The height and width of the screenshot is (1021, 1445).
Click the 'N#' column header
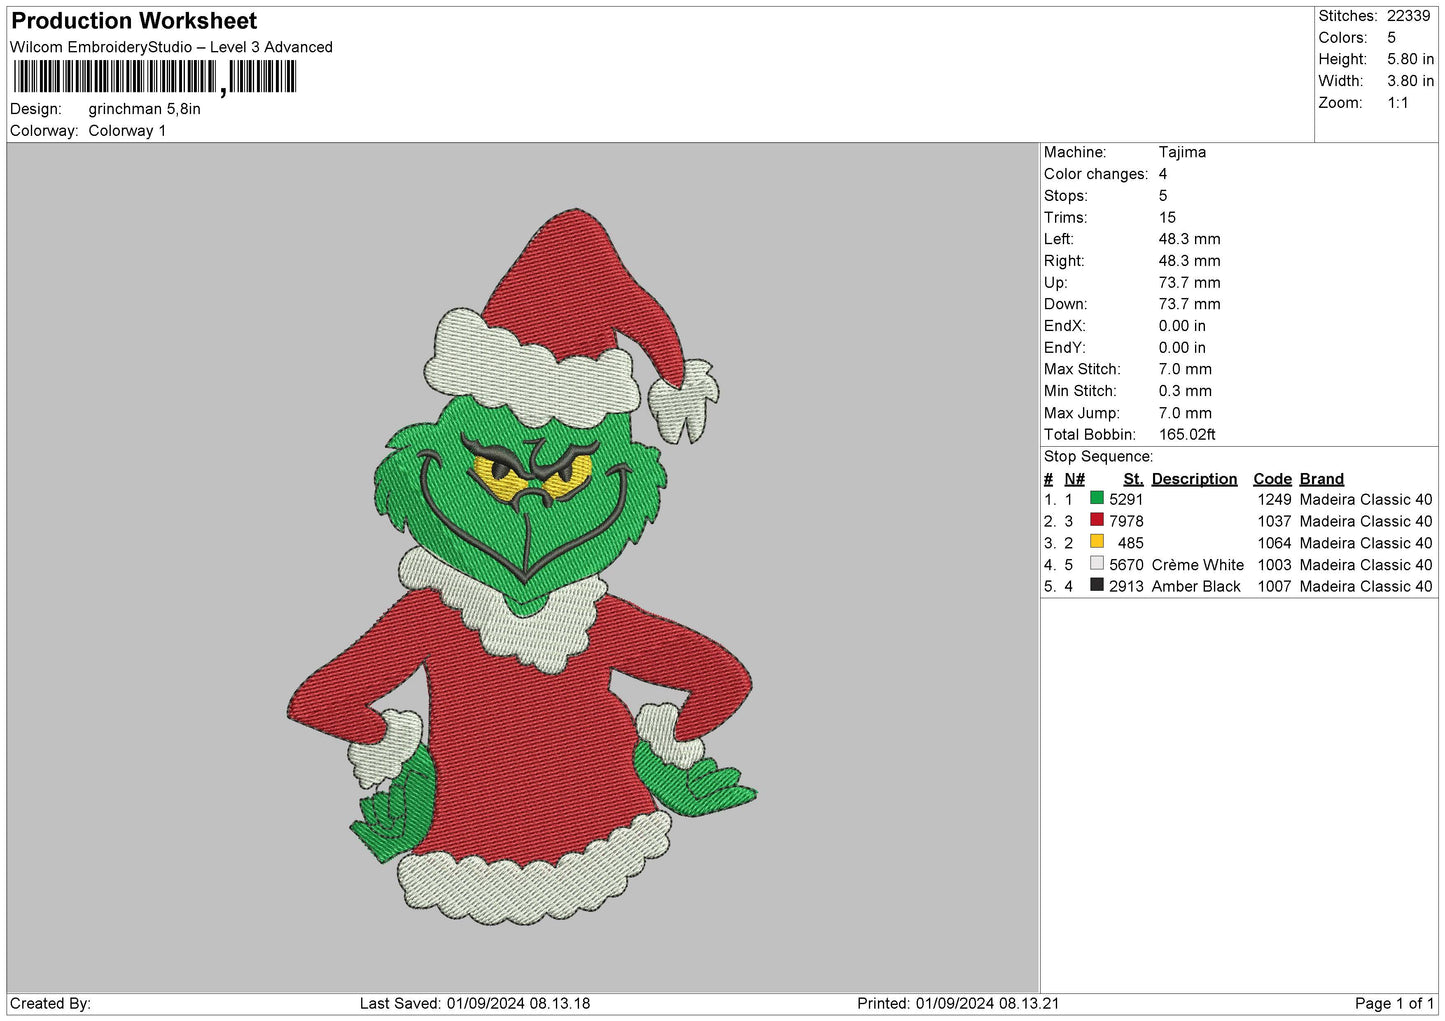1074,479
